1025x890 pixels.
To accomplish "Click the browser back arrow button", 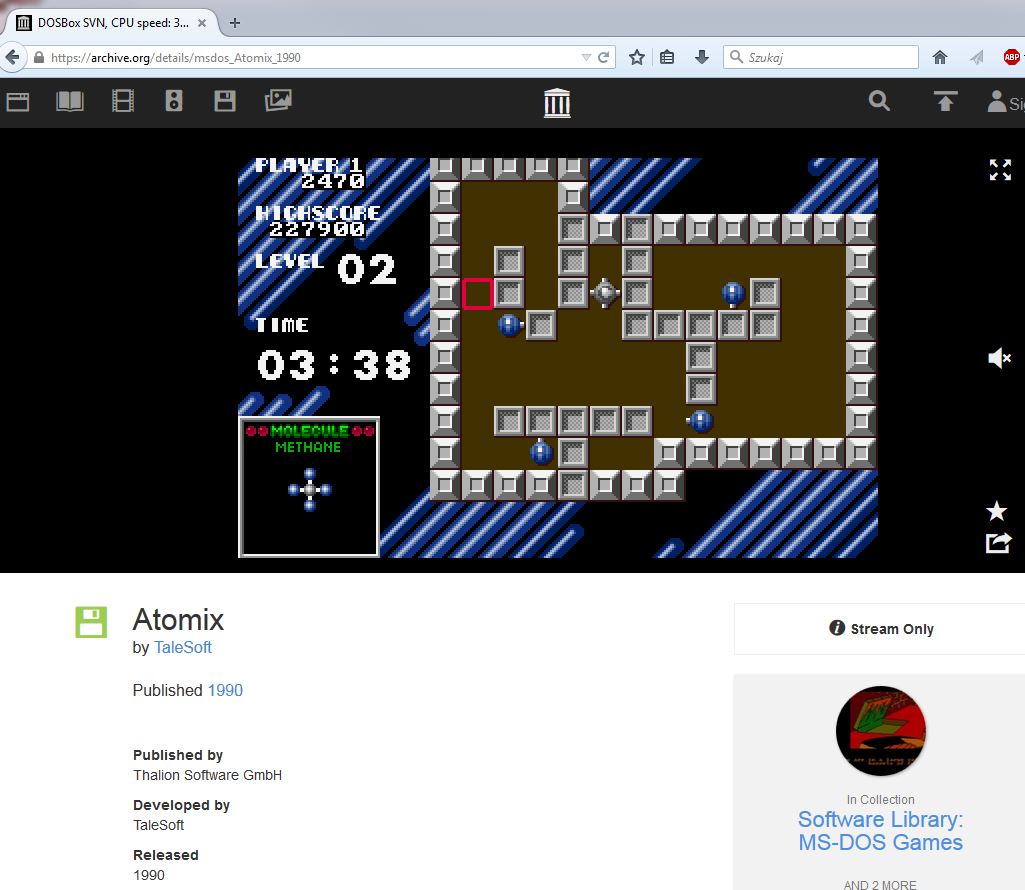I will point(12,58).
